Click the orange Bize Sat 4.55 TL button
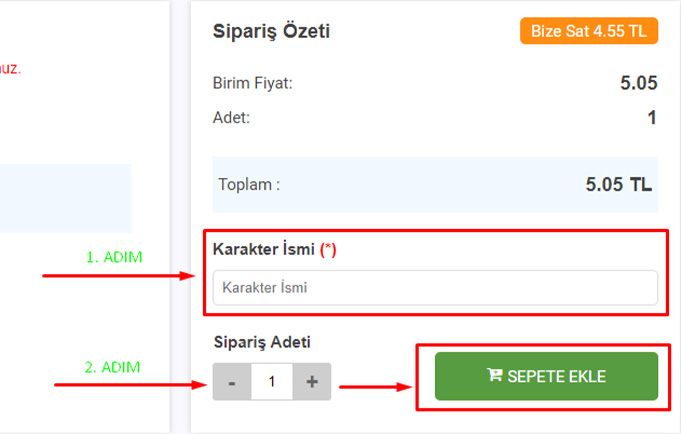 tap(588, 31)
